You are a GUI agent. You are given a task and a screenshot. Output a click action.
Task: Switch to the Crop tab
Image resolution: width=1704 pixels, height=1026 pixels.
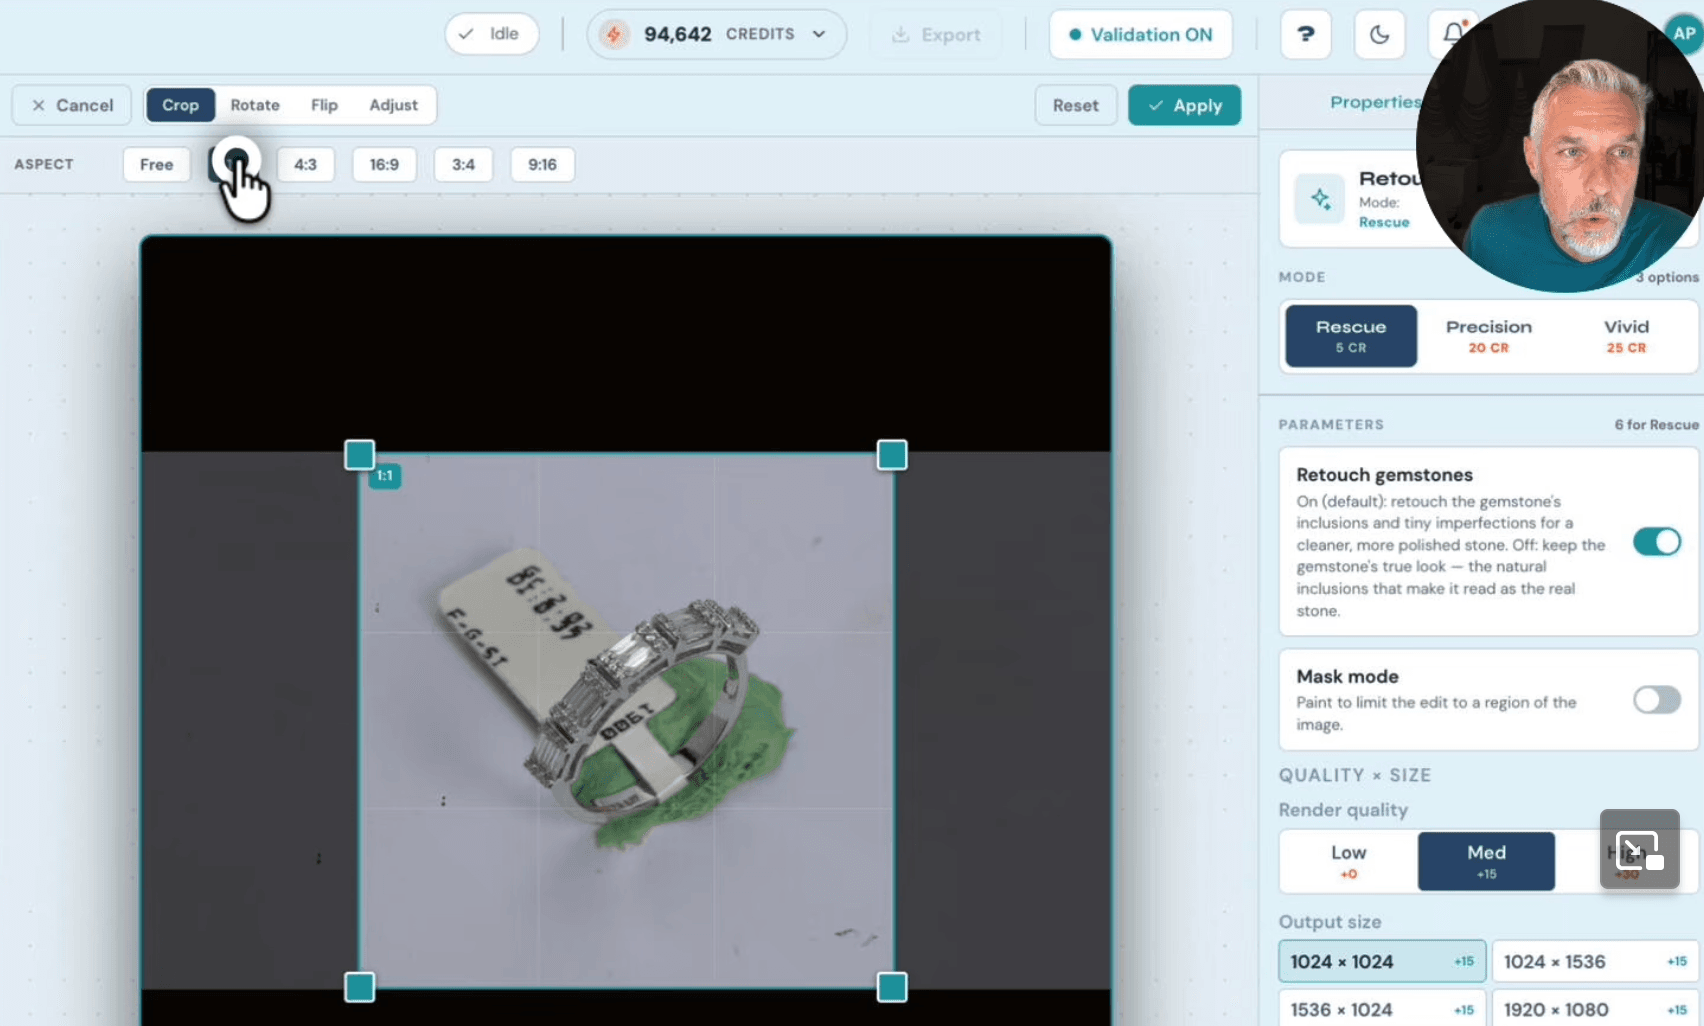coord(180,105)
